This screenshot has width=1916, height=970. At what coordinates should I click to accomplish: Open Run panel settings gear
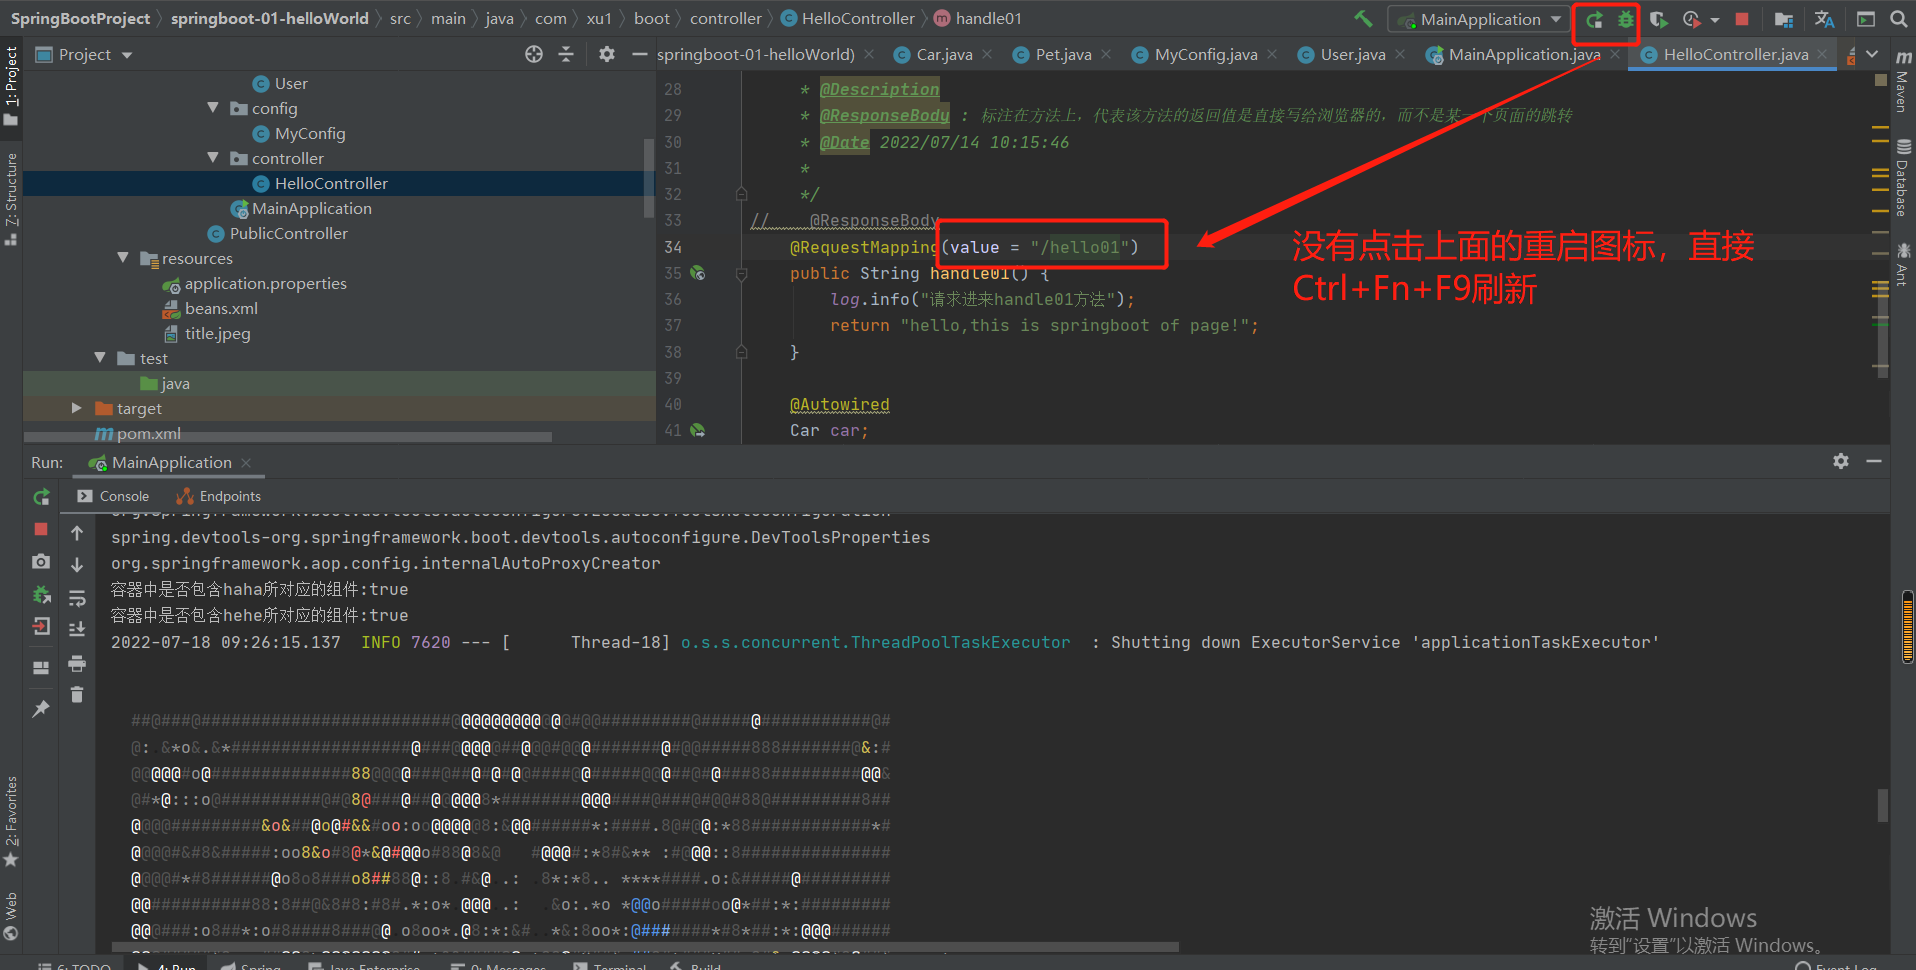point(1841,461)
